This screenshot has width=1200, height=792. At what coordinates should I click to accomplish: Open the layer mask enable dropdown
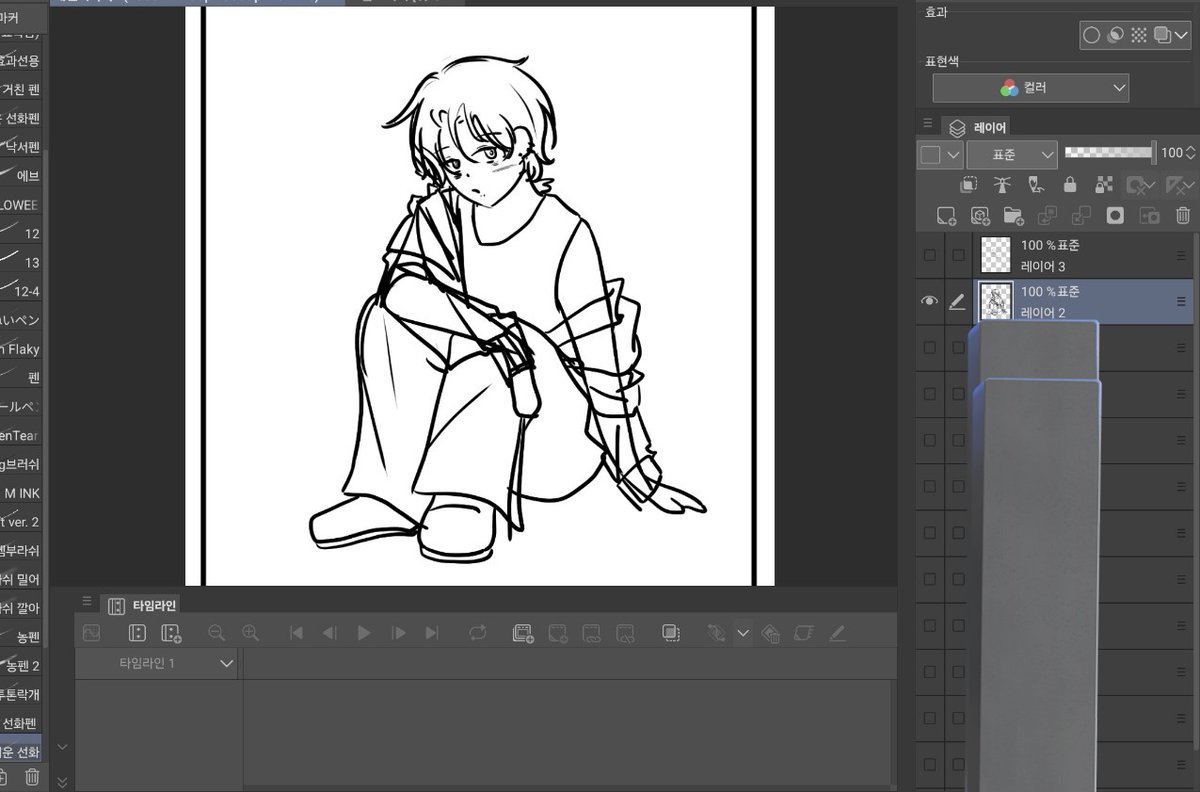pyautogui.click(x=1140, y=185)
